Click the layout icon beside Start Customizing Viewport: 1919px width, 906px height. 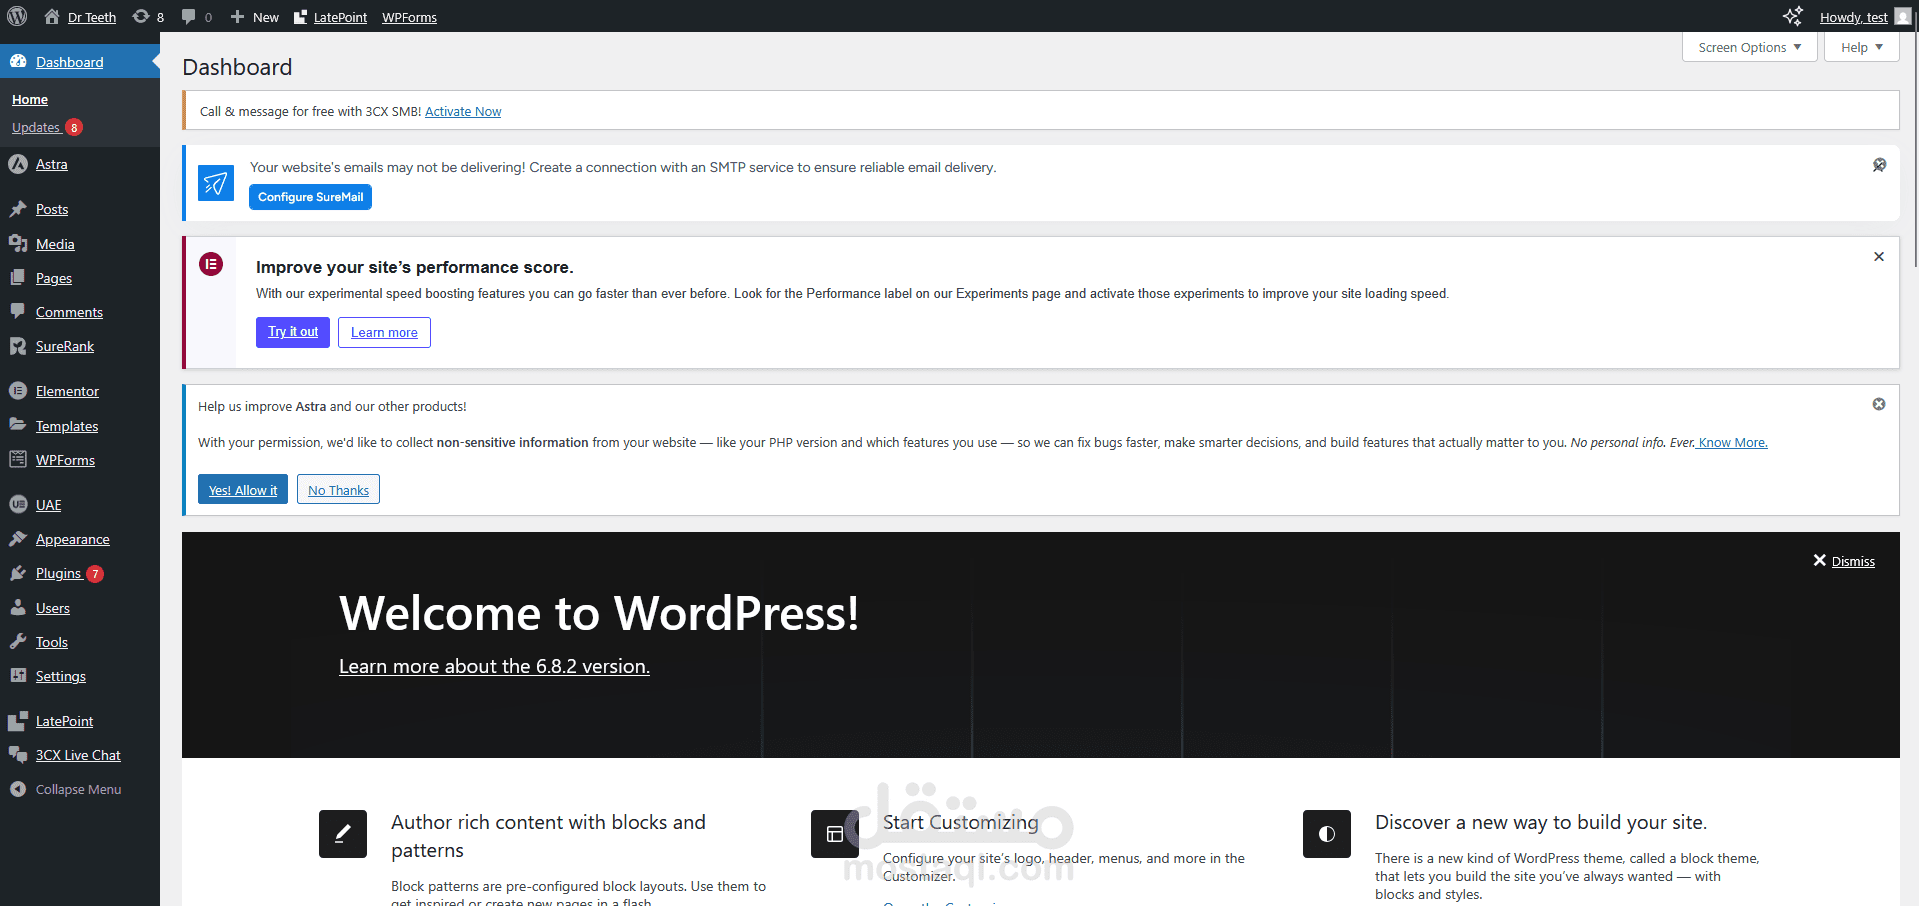pos(835,834)
